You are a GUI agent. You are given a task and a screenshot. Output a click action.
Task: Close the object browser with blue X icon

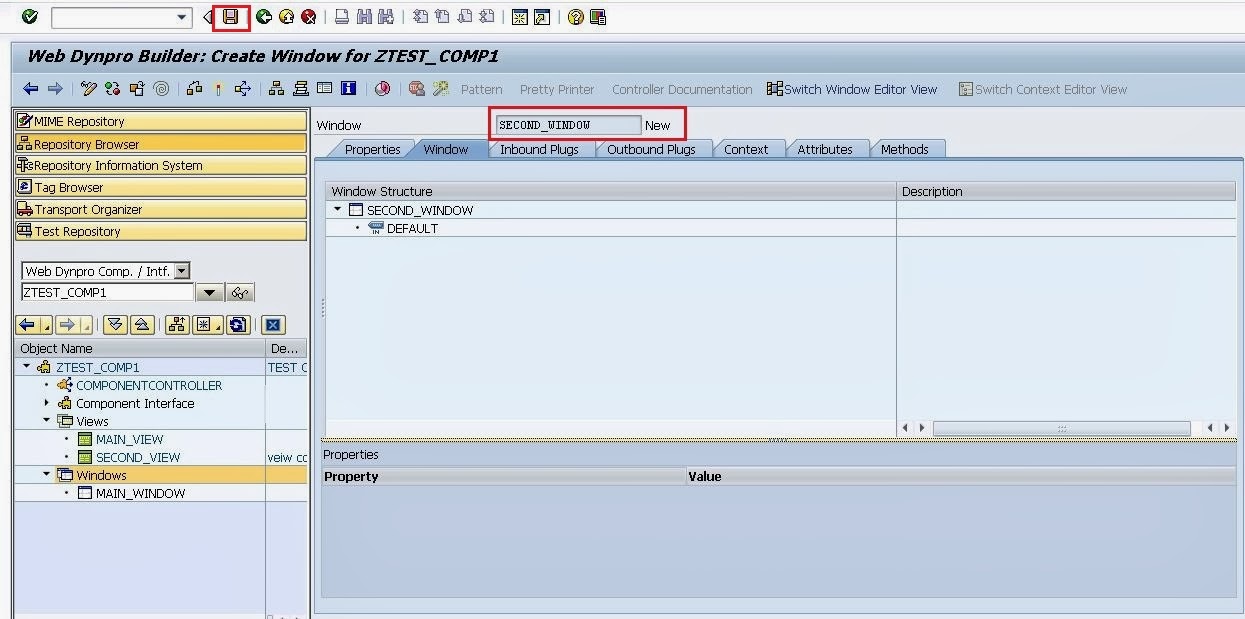(273, 325)
